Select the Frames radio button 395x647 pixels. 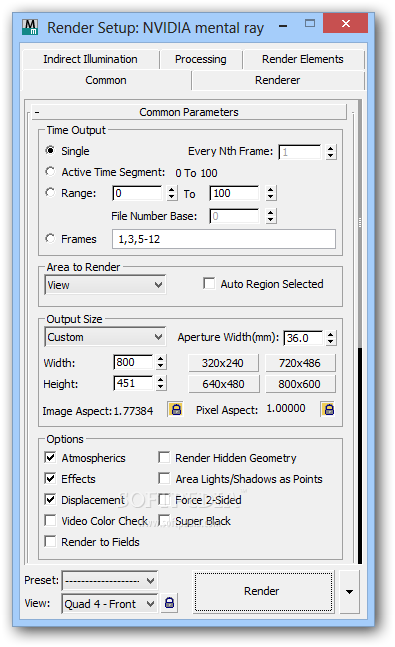tap(50, 238)
